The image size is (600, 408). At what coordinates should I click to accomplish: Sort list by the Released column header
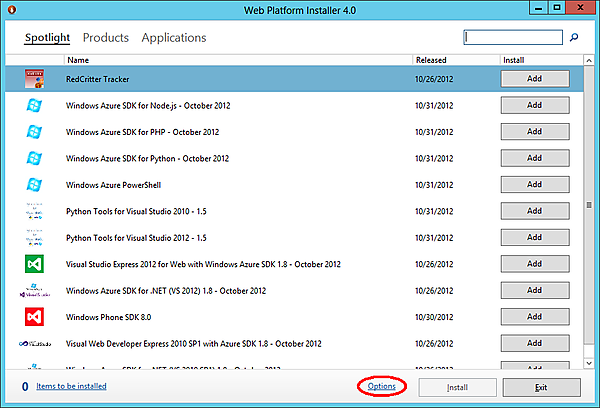pyautogui.click(x=431, y=60)
